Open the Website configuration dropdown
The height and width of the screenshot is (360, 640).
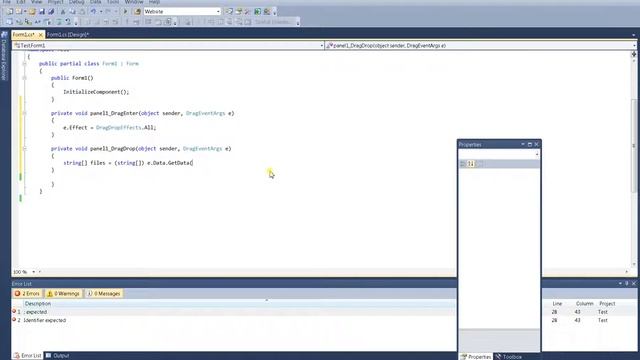point(218,11)
